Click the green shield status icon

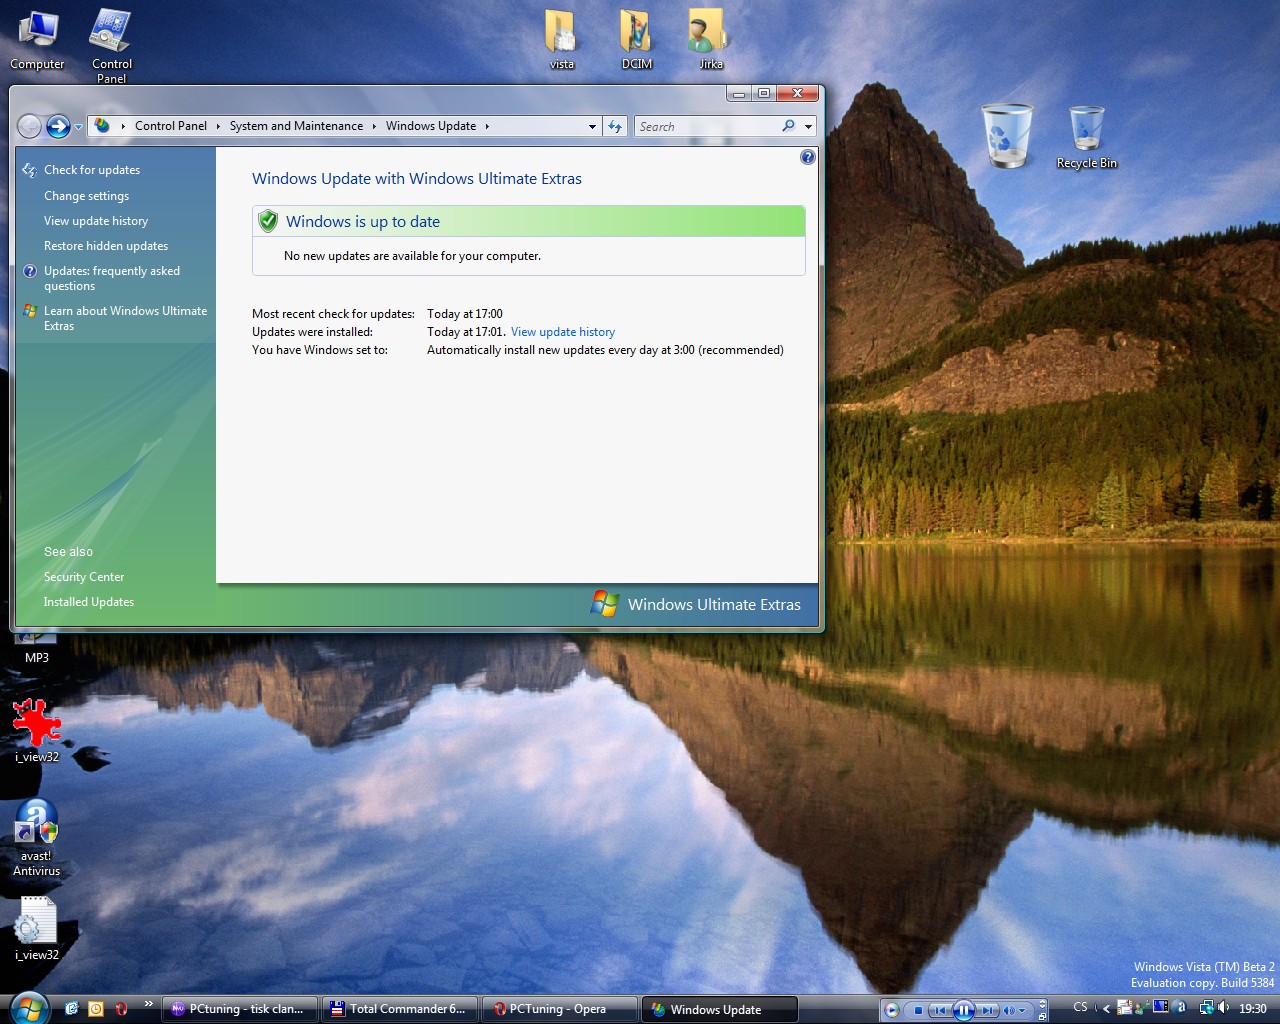point(268,221)
